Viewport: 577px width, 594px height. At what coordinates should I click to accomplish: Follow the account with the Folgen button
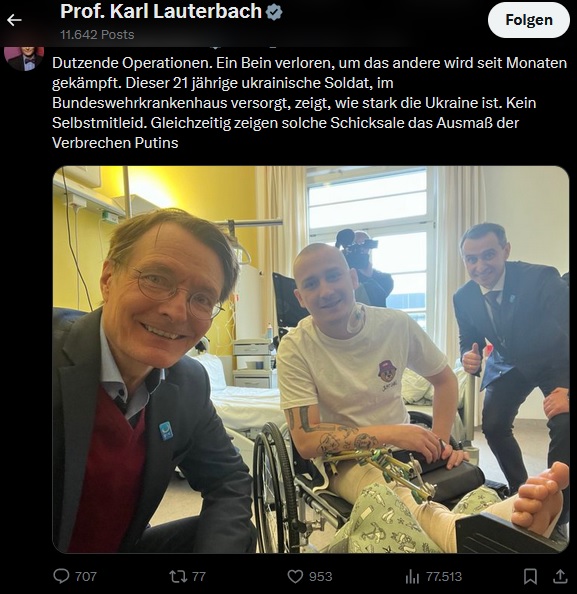529,20
